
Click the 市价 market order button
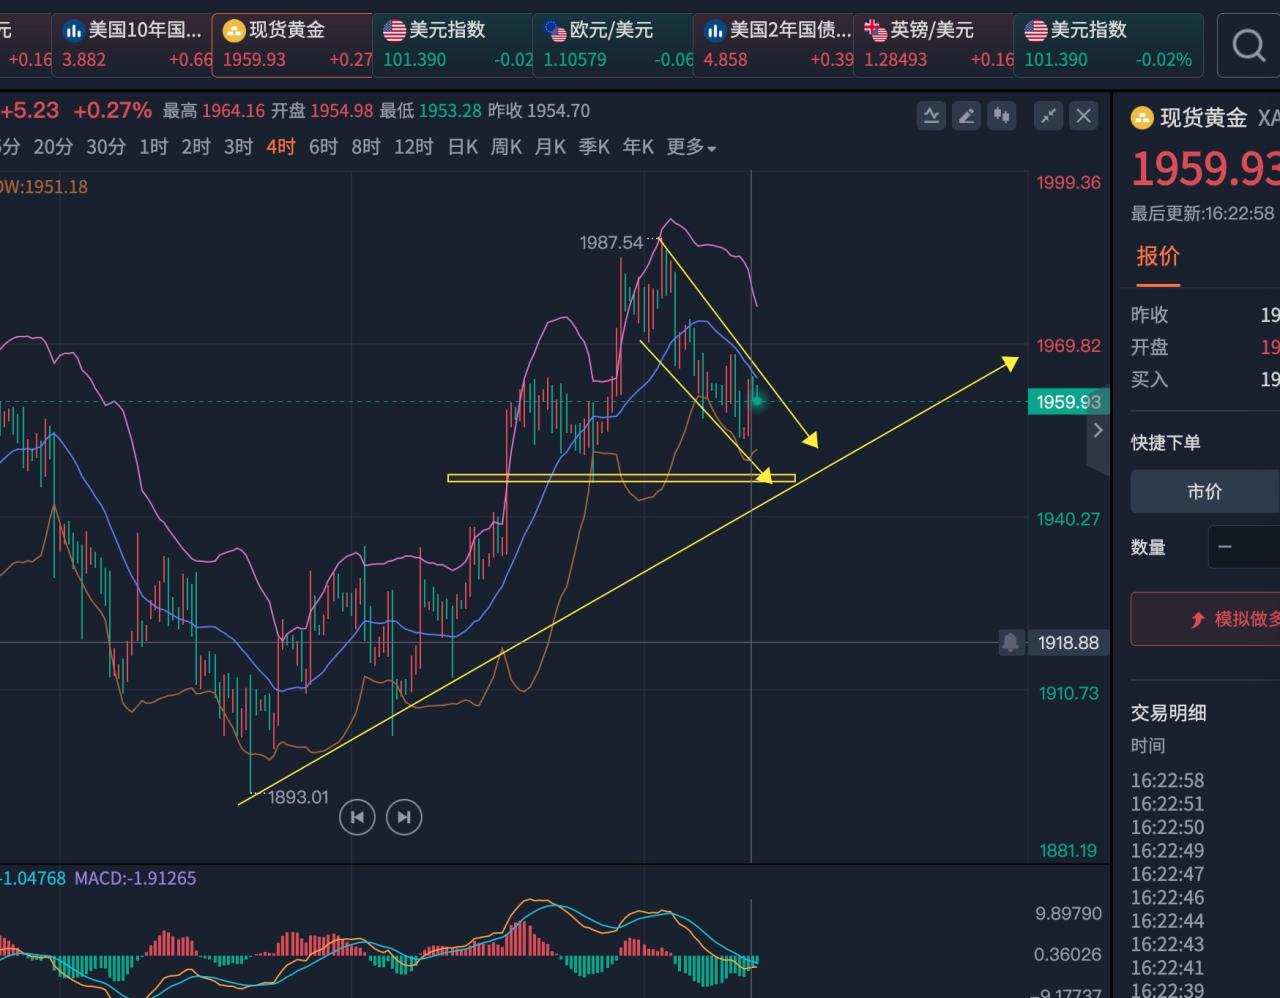(x=1205, y=491)
